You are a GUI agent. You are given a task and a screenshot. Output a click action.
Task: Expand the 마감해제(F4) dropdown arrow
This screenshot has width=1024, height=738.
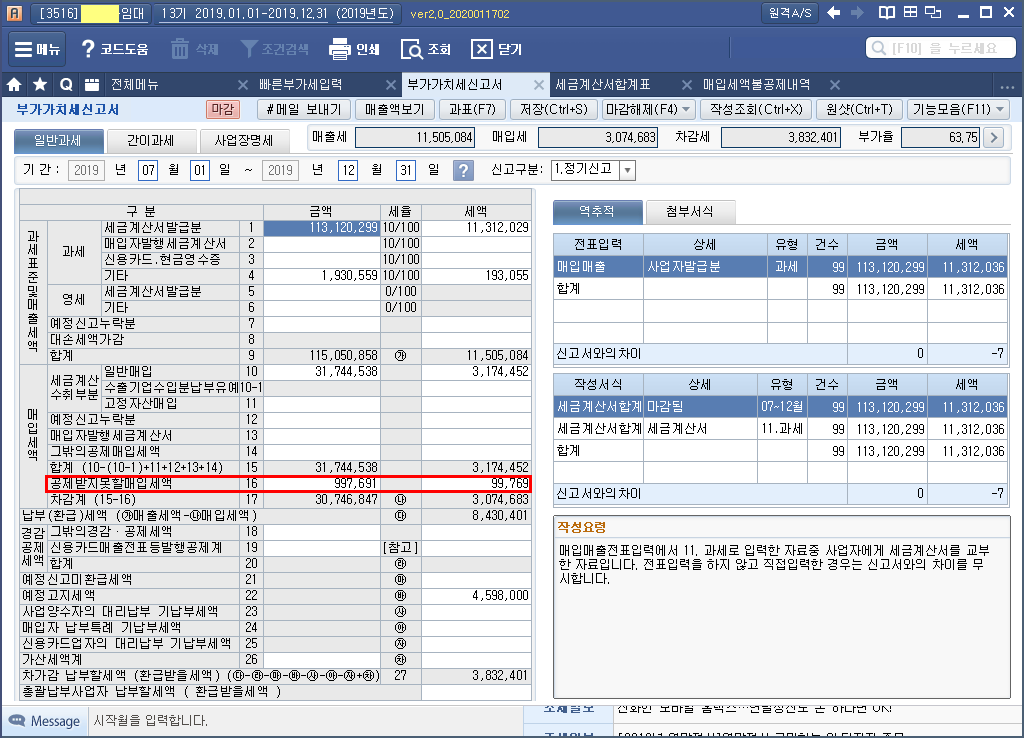[x=686, y=110]
